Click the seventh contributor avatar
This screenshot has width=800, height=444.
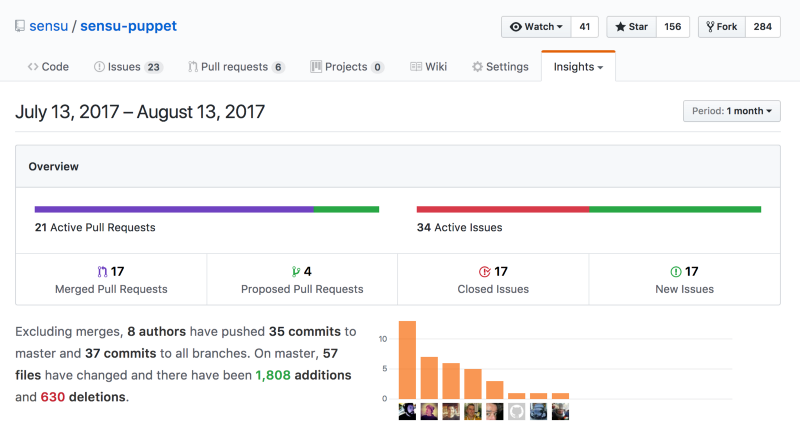coord(538,411)
